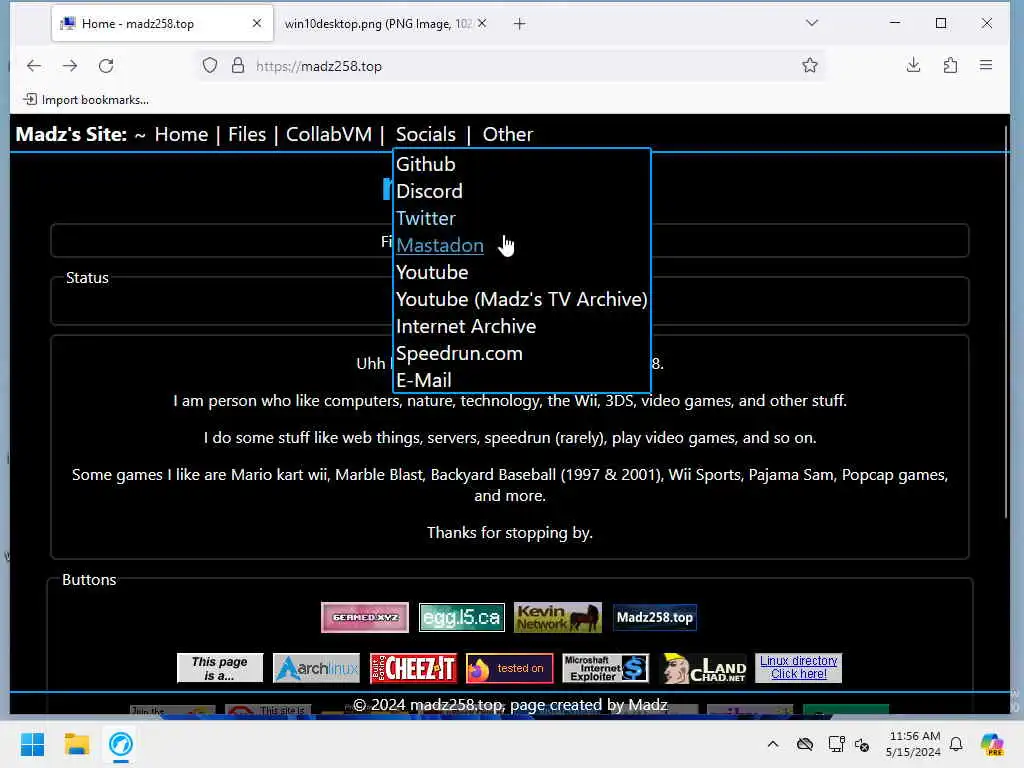
Task: Click the CHEEZ-IT badge
Action: pos(413,668)
